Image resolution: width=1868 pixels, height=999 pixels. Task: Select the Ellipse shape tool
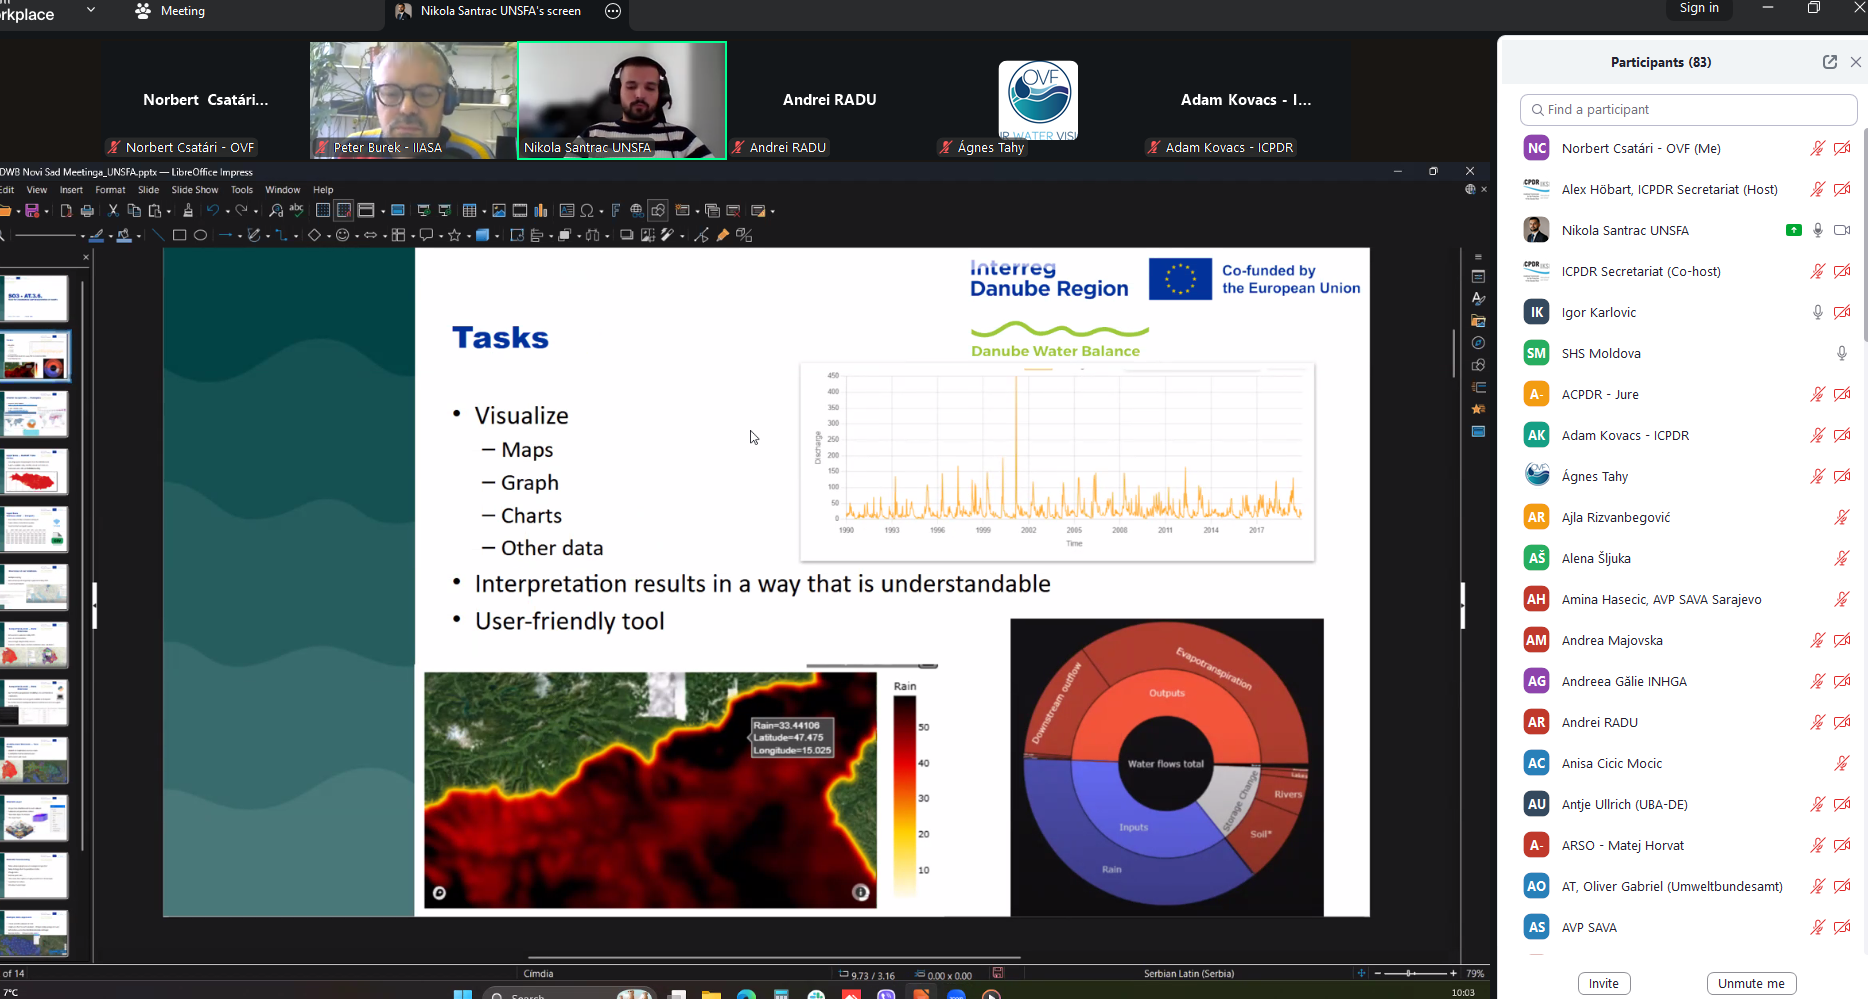[200, 236]
